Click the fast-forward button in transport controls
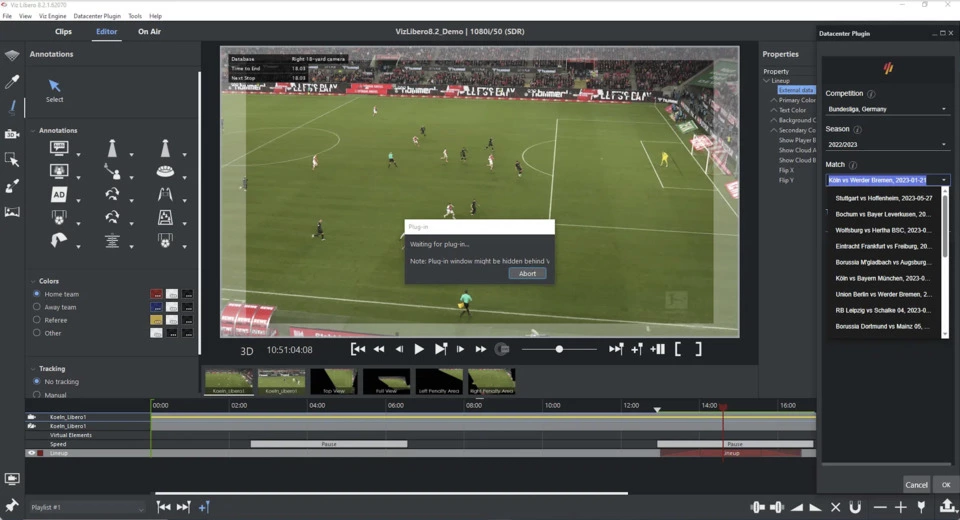The width and height of the screenshot is (960, 520). (x=481, y=349)
